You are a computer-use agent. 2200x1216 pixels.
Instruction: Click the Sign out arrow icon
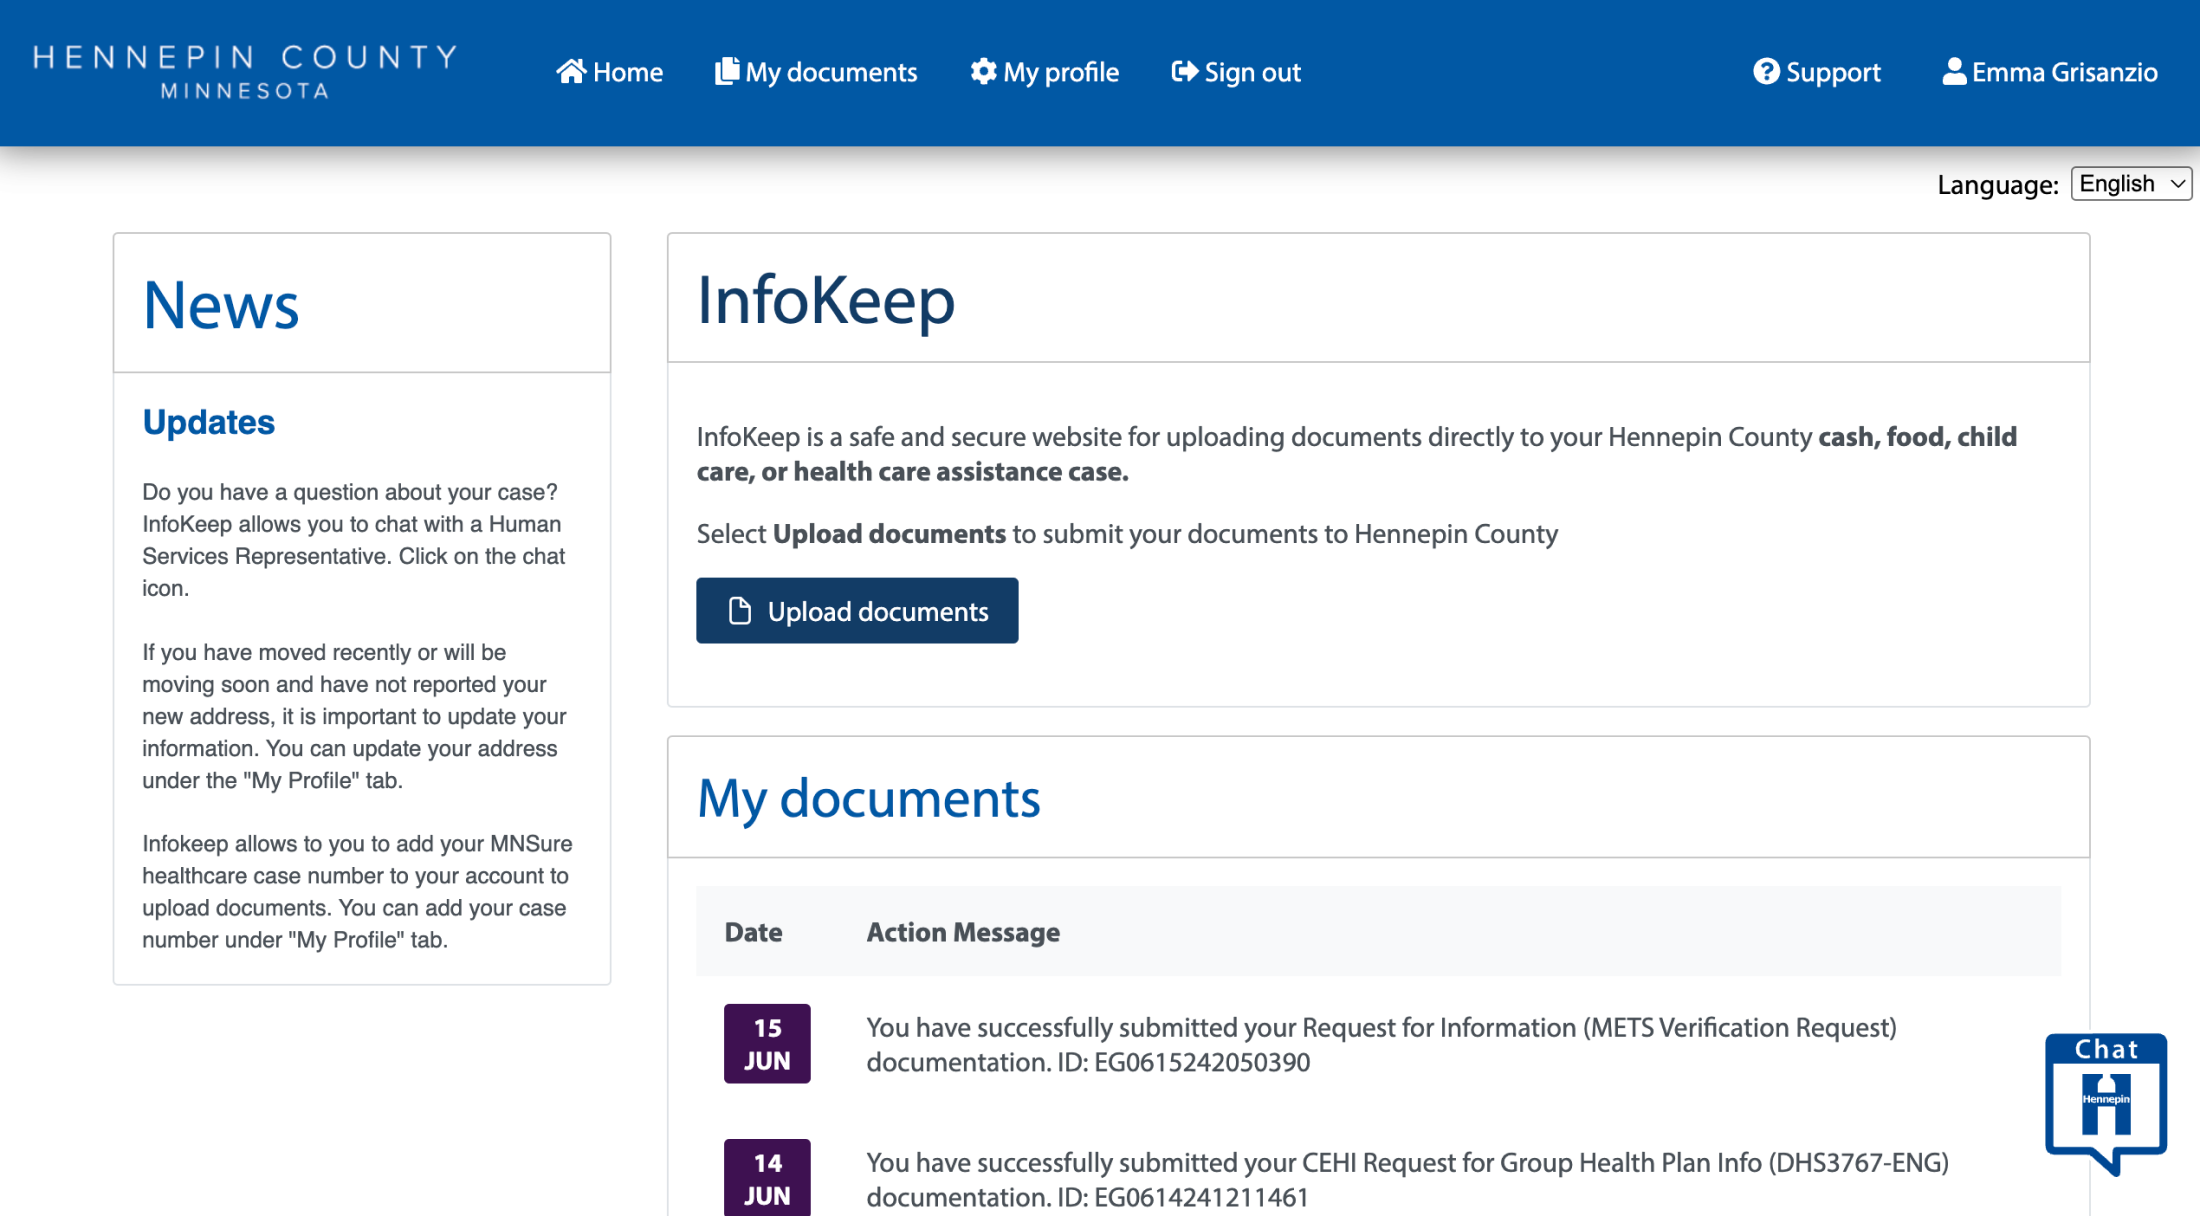tap(1184, 72)
